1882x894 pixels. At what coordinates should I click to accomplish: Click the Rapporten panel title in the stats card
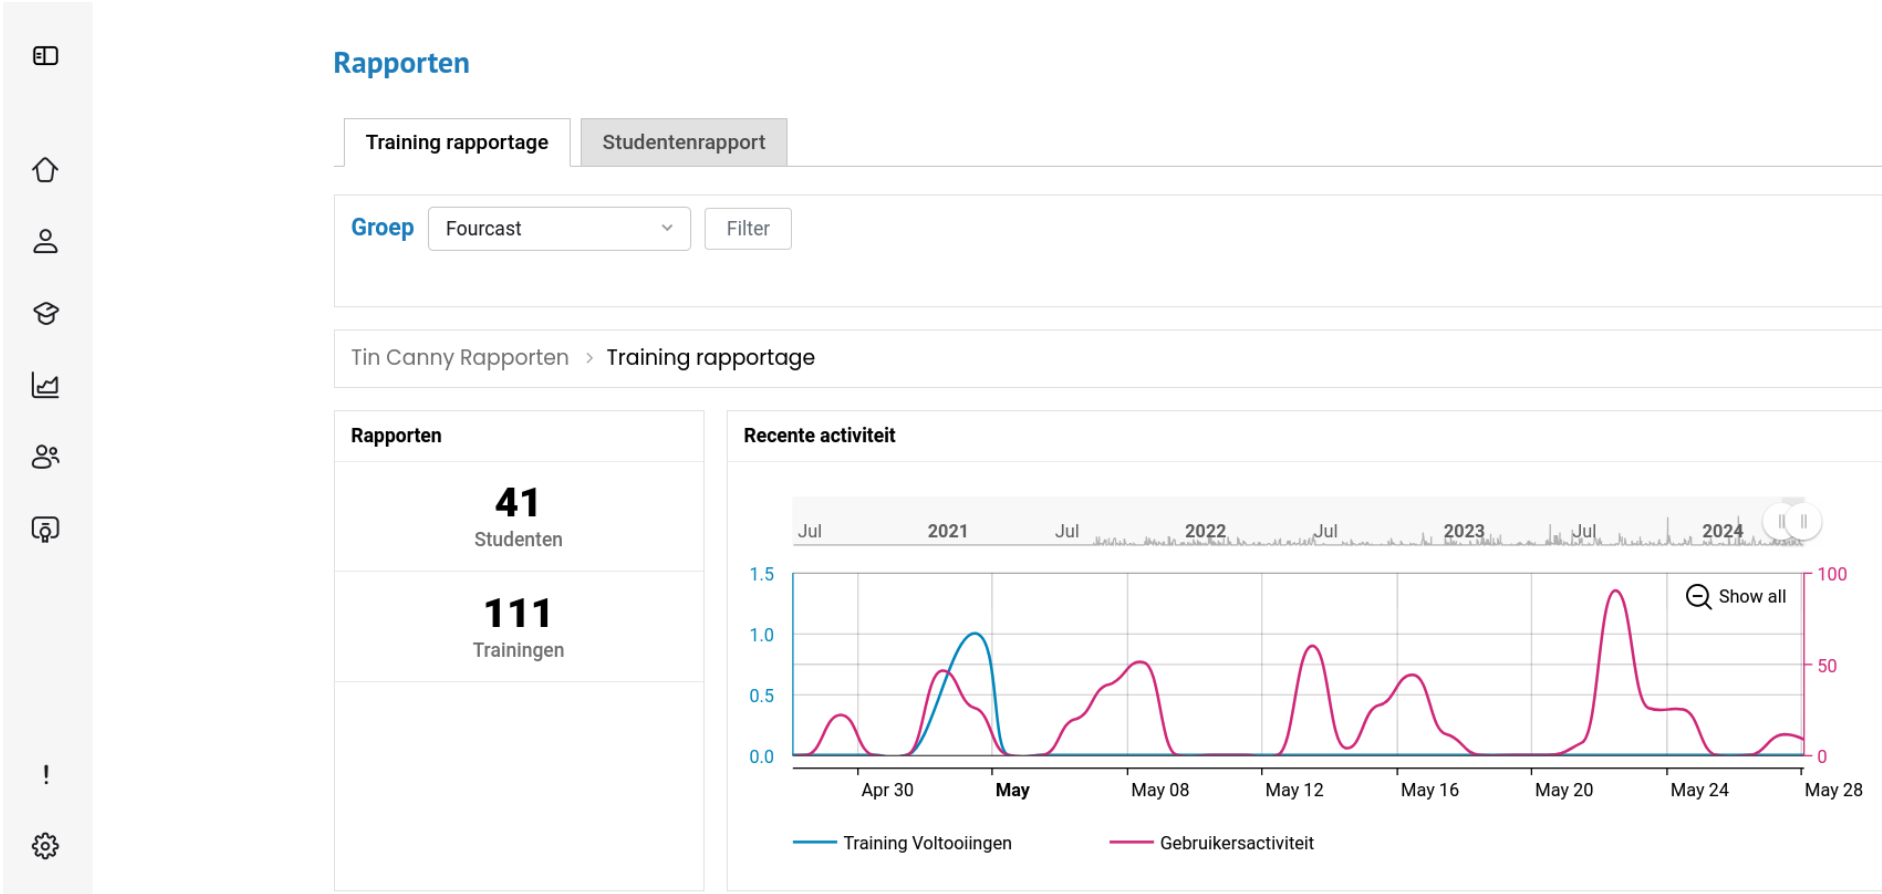click(x=396, y=436)
